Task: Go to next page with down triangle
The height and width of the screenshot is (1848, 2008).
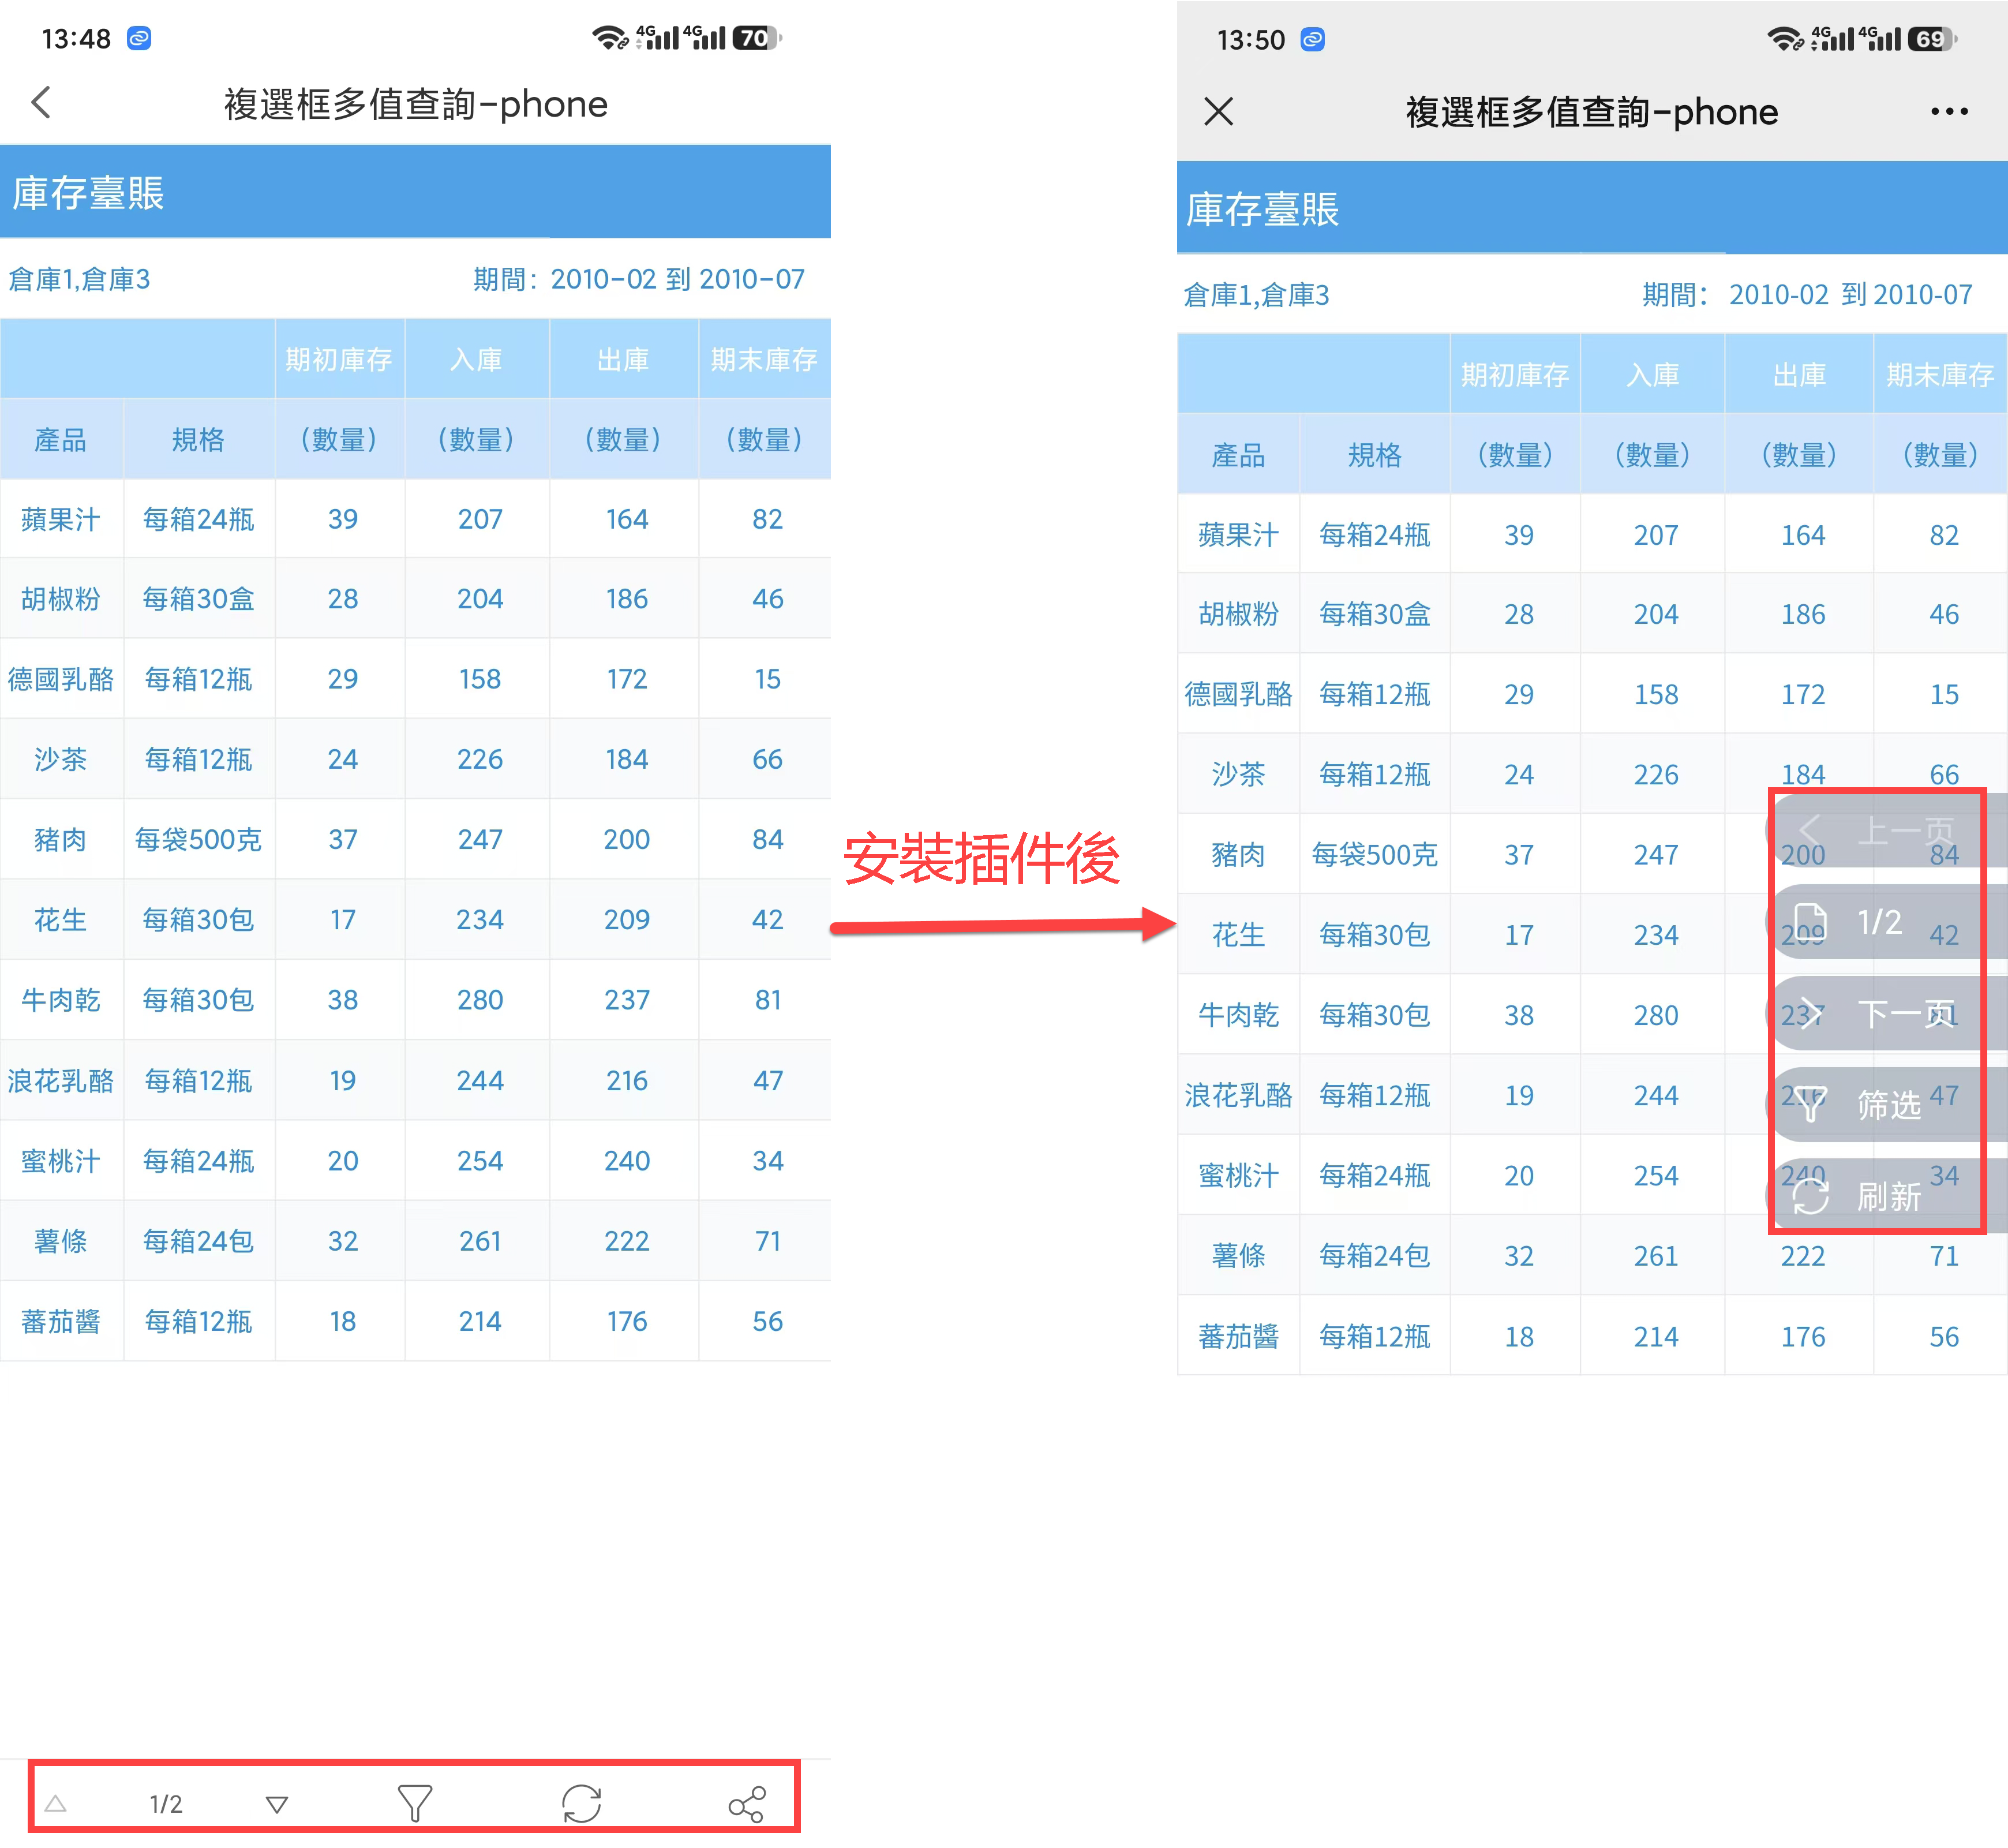Action: click(x=277, y=1803)
